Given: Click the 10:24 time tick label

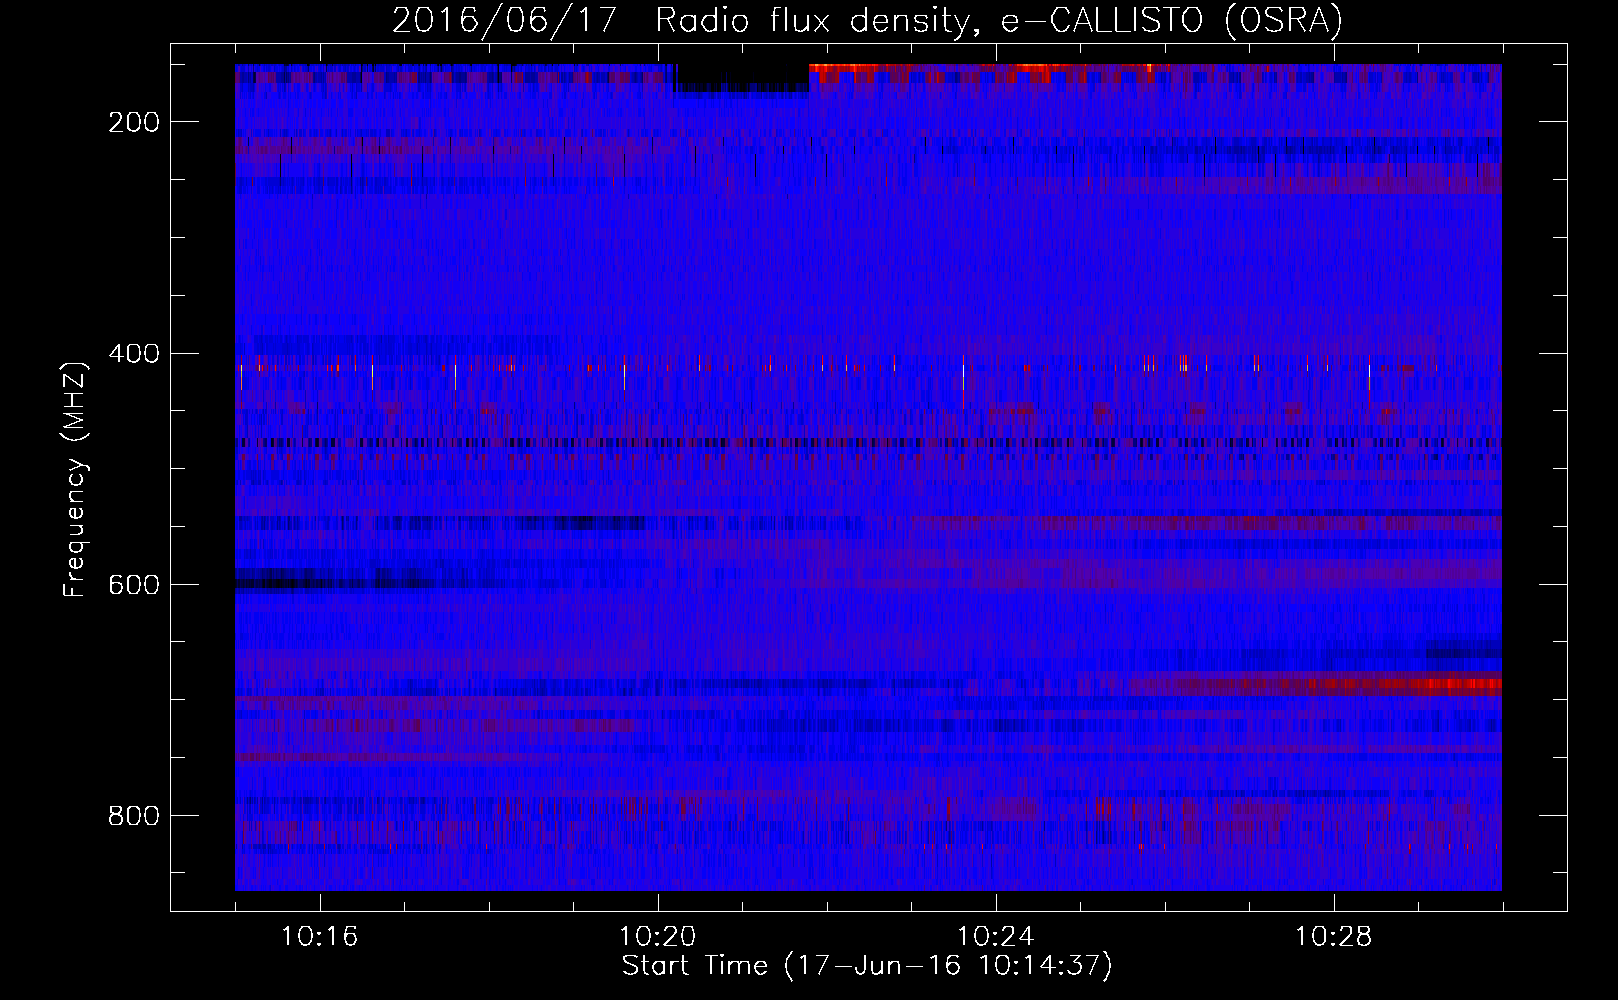Looking at the screenshot, I should click(x=995, y=937).
